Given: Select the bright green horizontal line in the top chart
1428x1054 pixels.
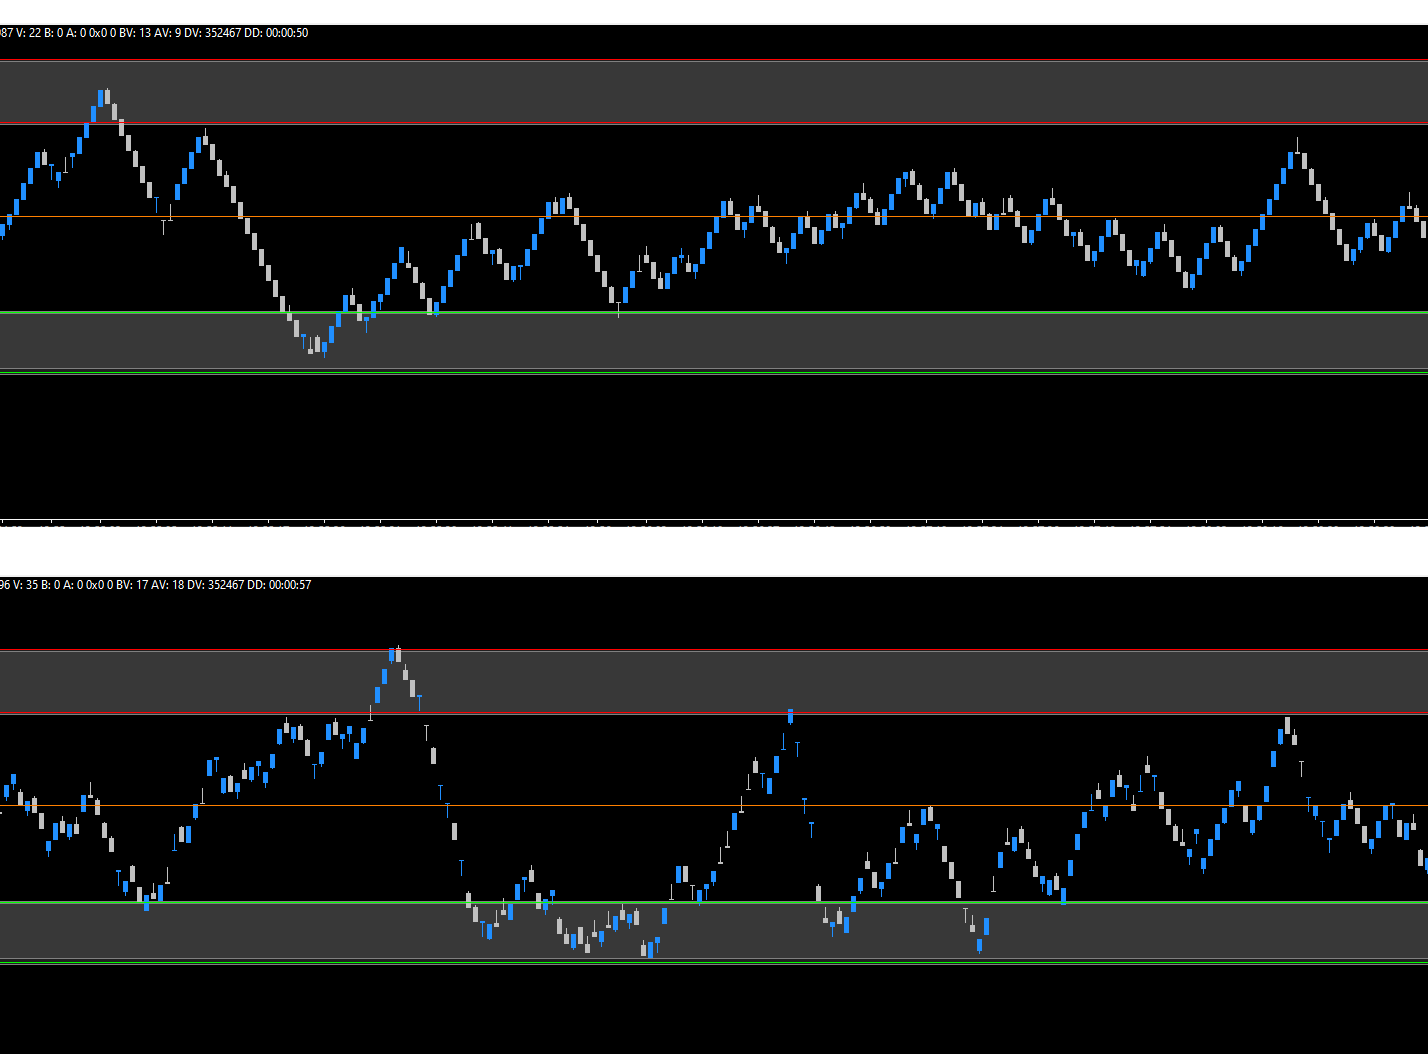Looking at the screenshot, I should coord(714,313).
